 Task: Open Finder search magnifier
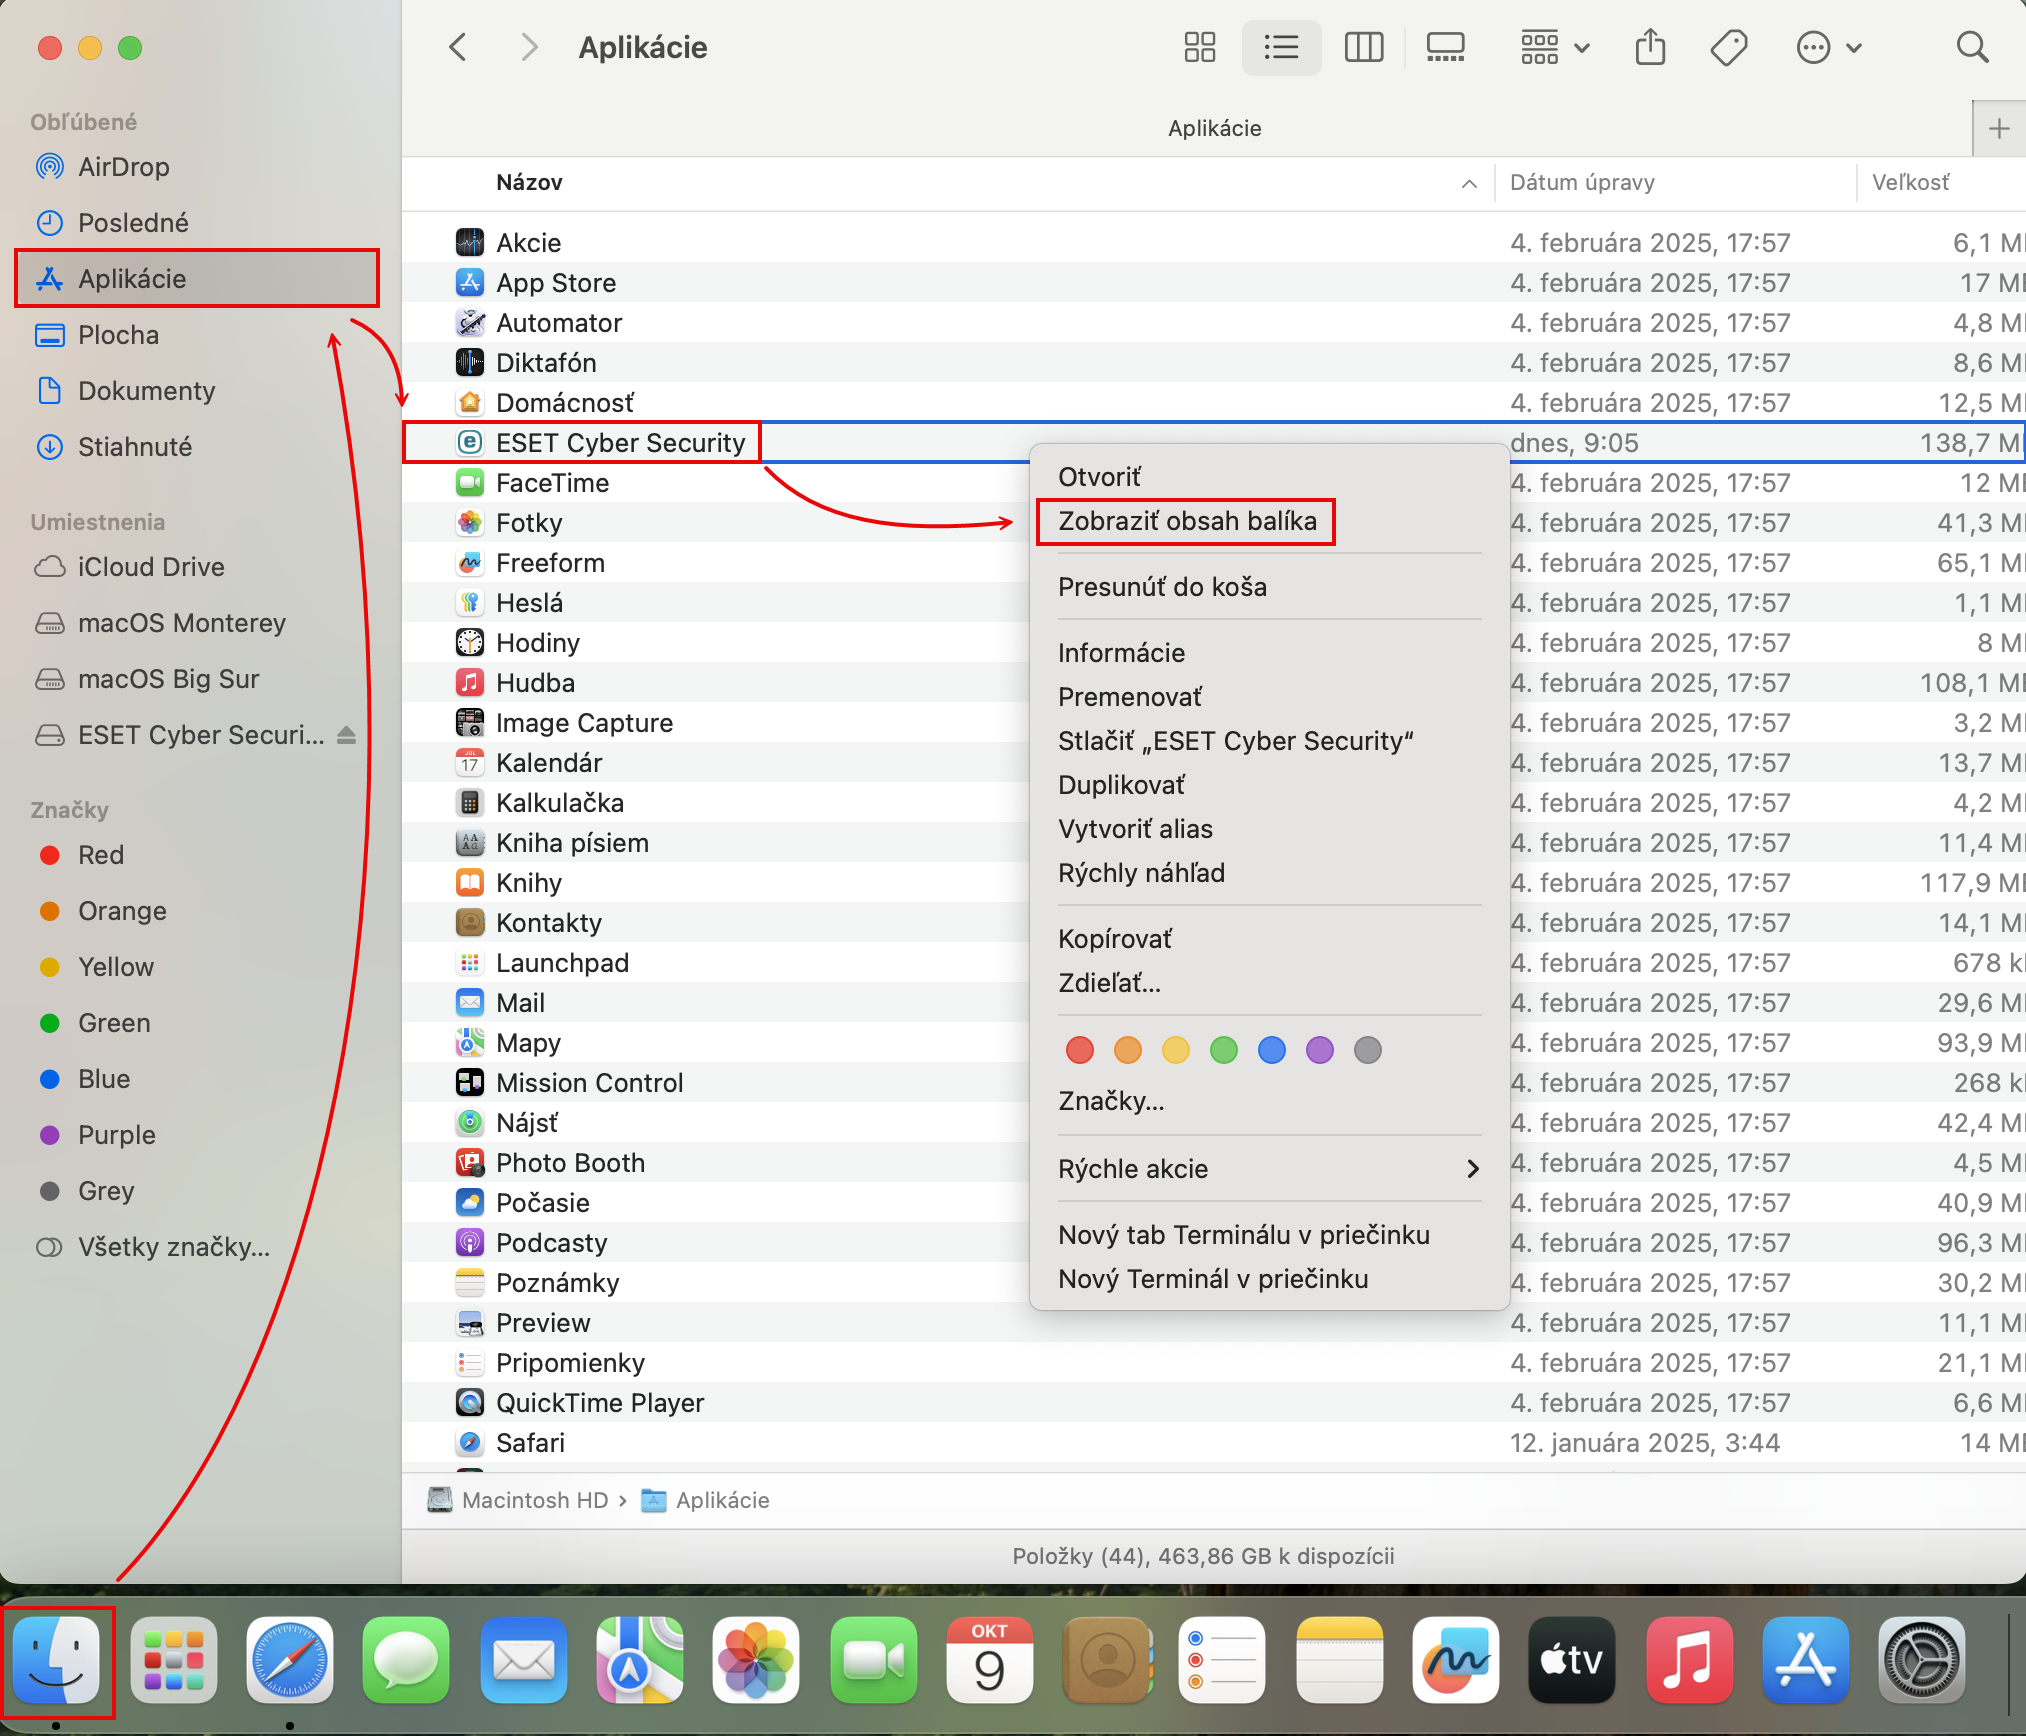click(x=1971, y=47)
